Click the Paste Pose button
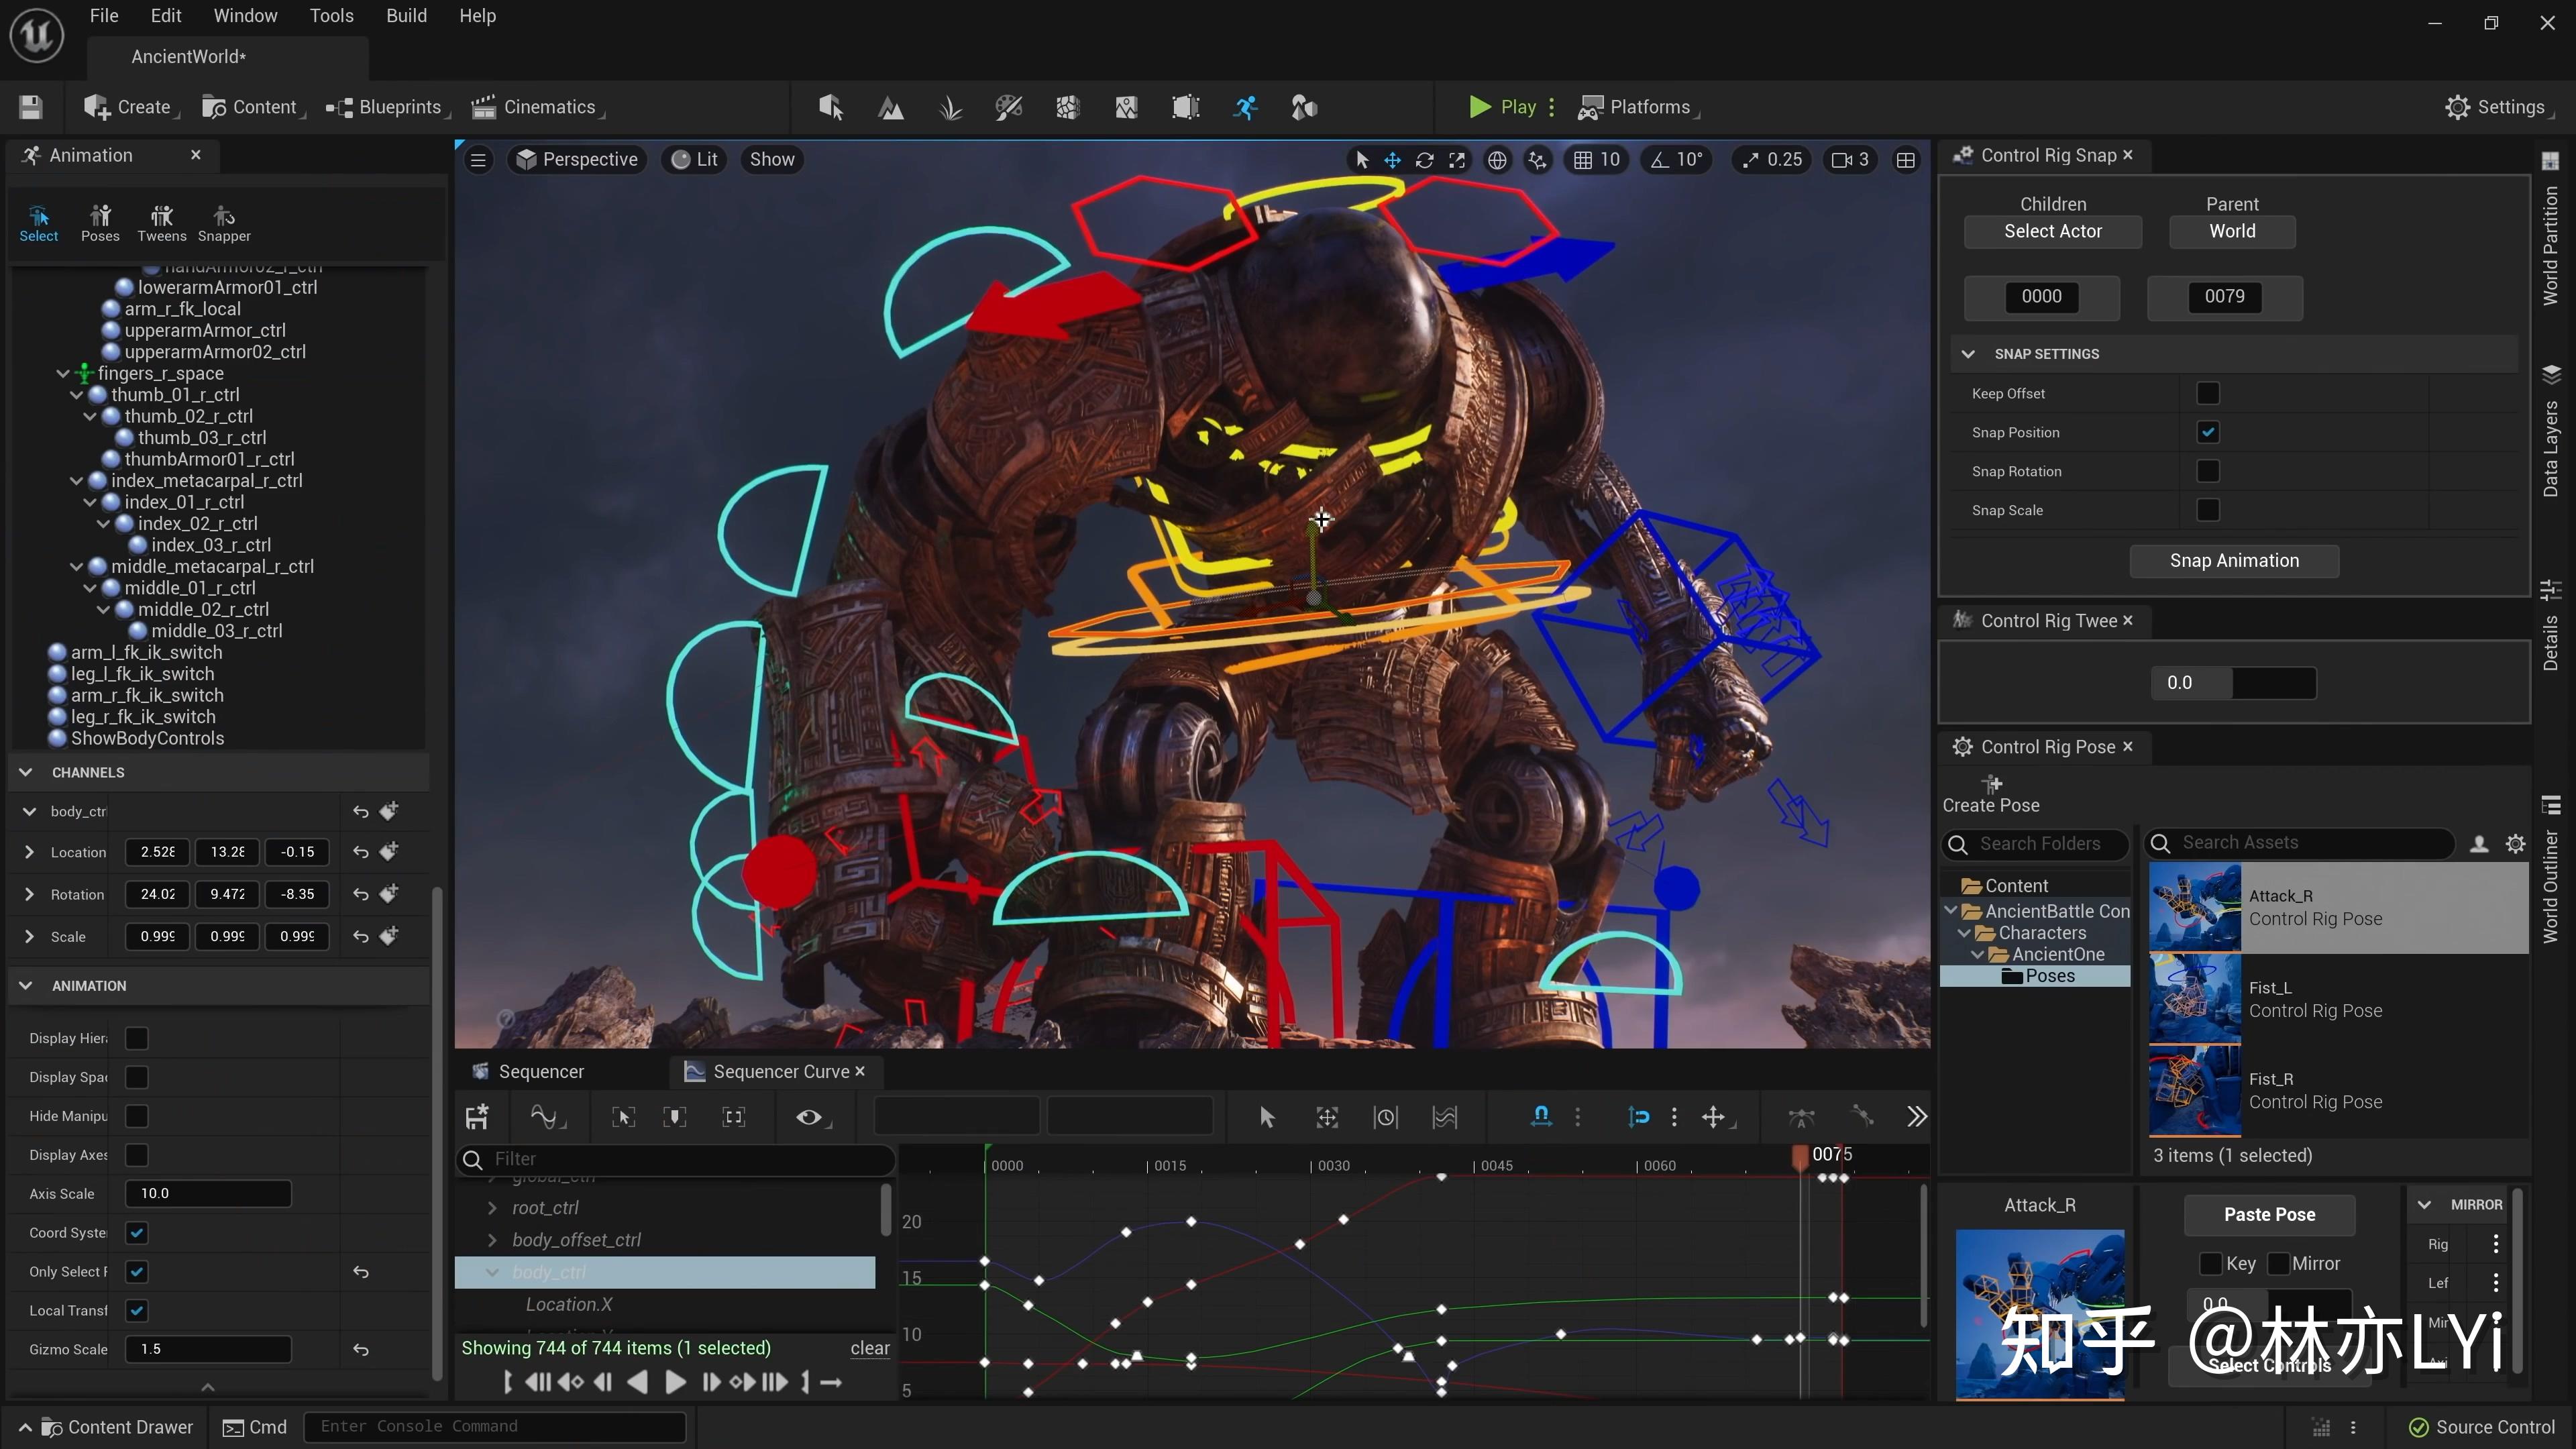The width and height of the screenshot is (2576, 1449). click(x=2269, y=1215)
